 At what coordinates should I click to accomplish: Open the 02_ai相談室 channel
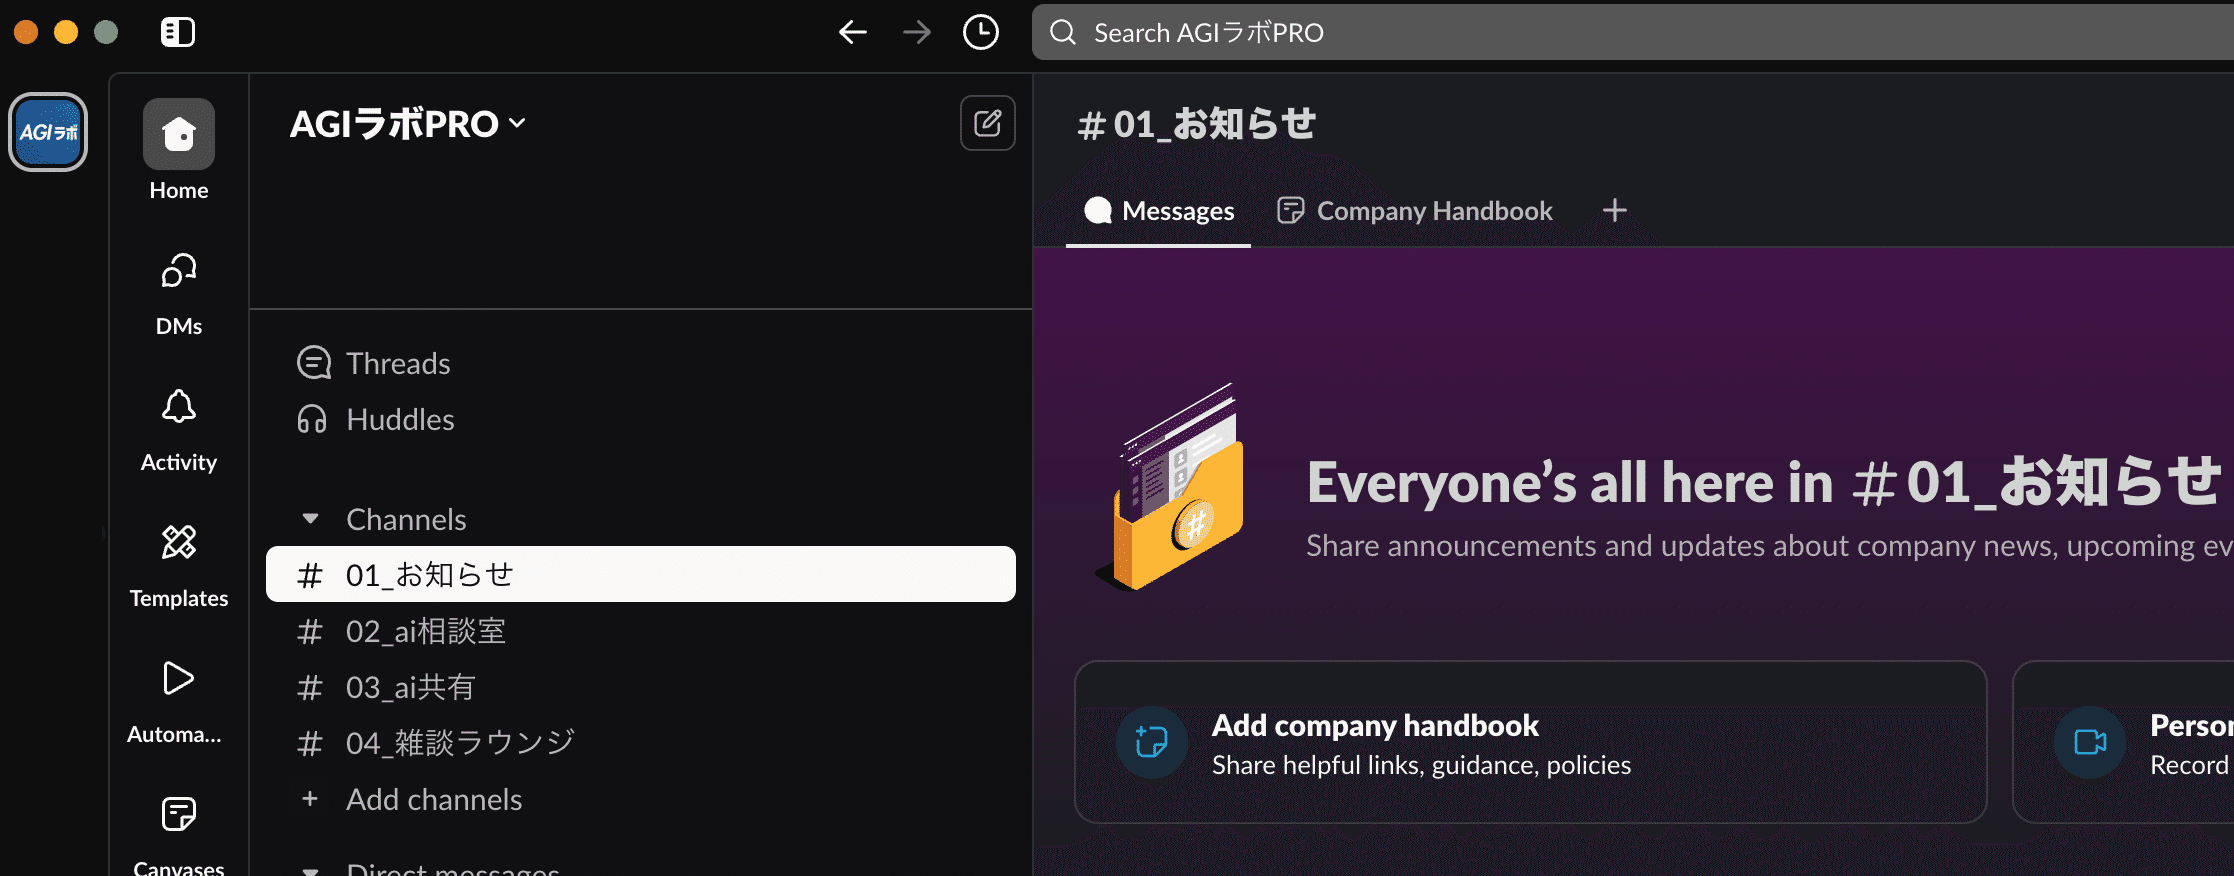426,631
